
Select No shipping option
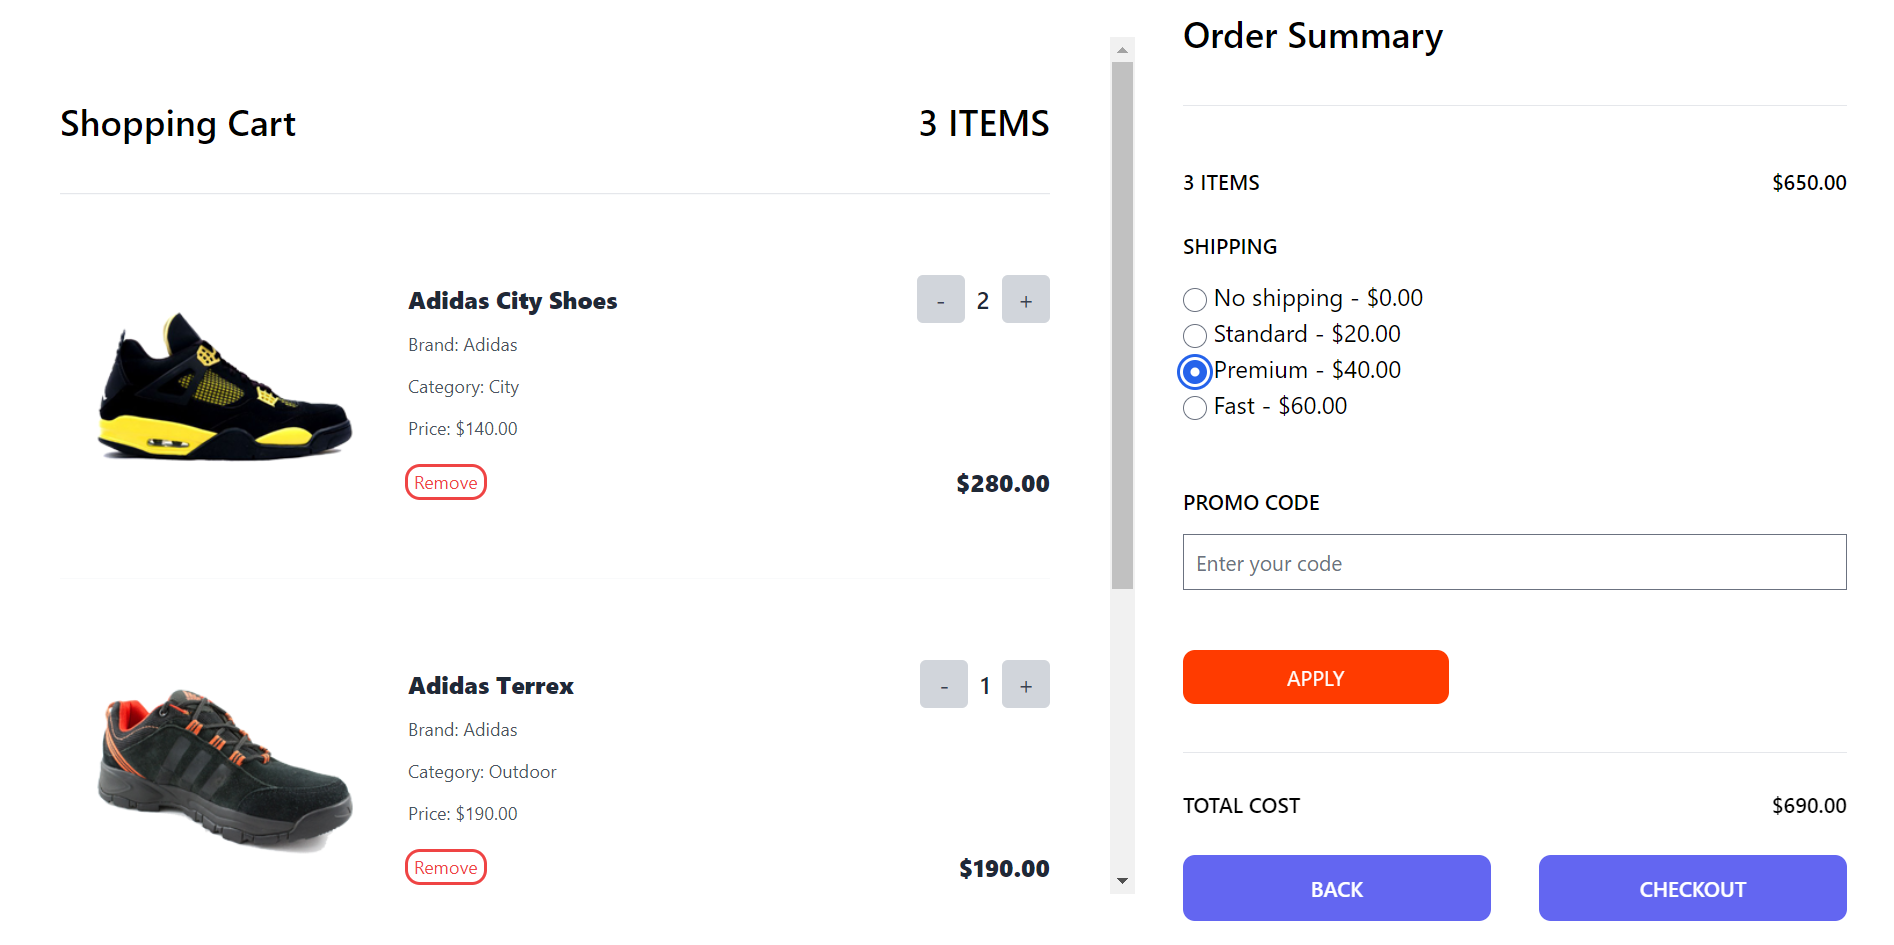1195,300
